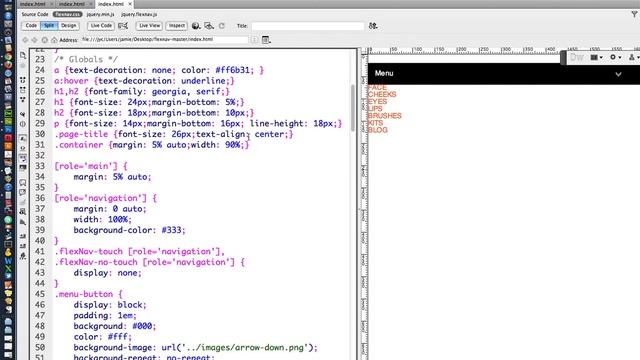The image size is (640, 360).
Task: Click the browser Back arrow
Action: click(x=25, y=40)
